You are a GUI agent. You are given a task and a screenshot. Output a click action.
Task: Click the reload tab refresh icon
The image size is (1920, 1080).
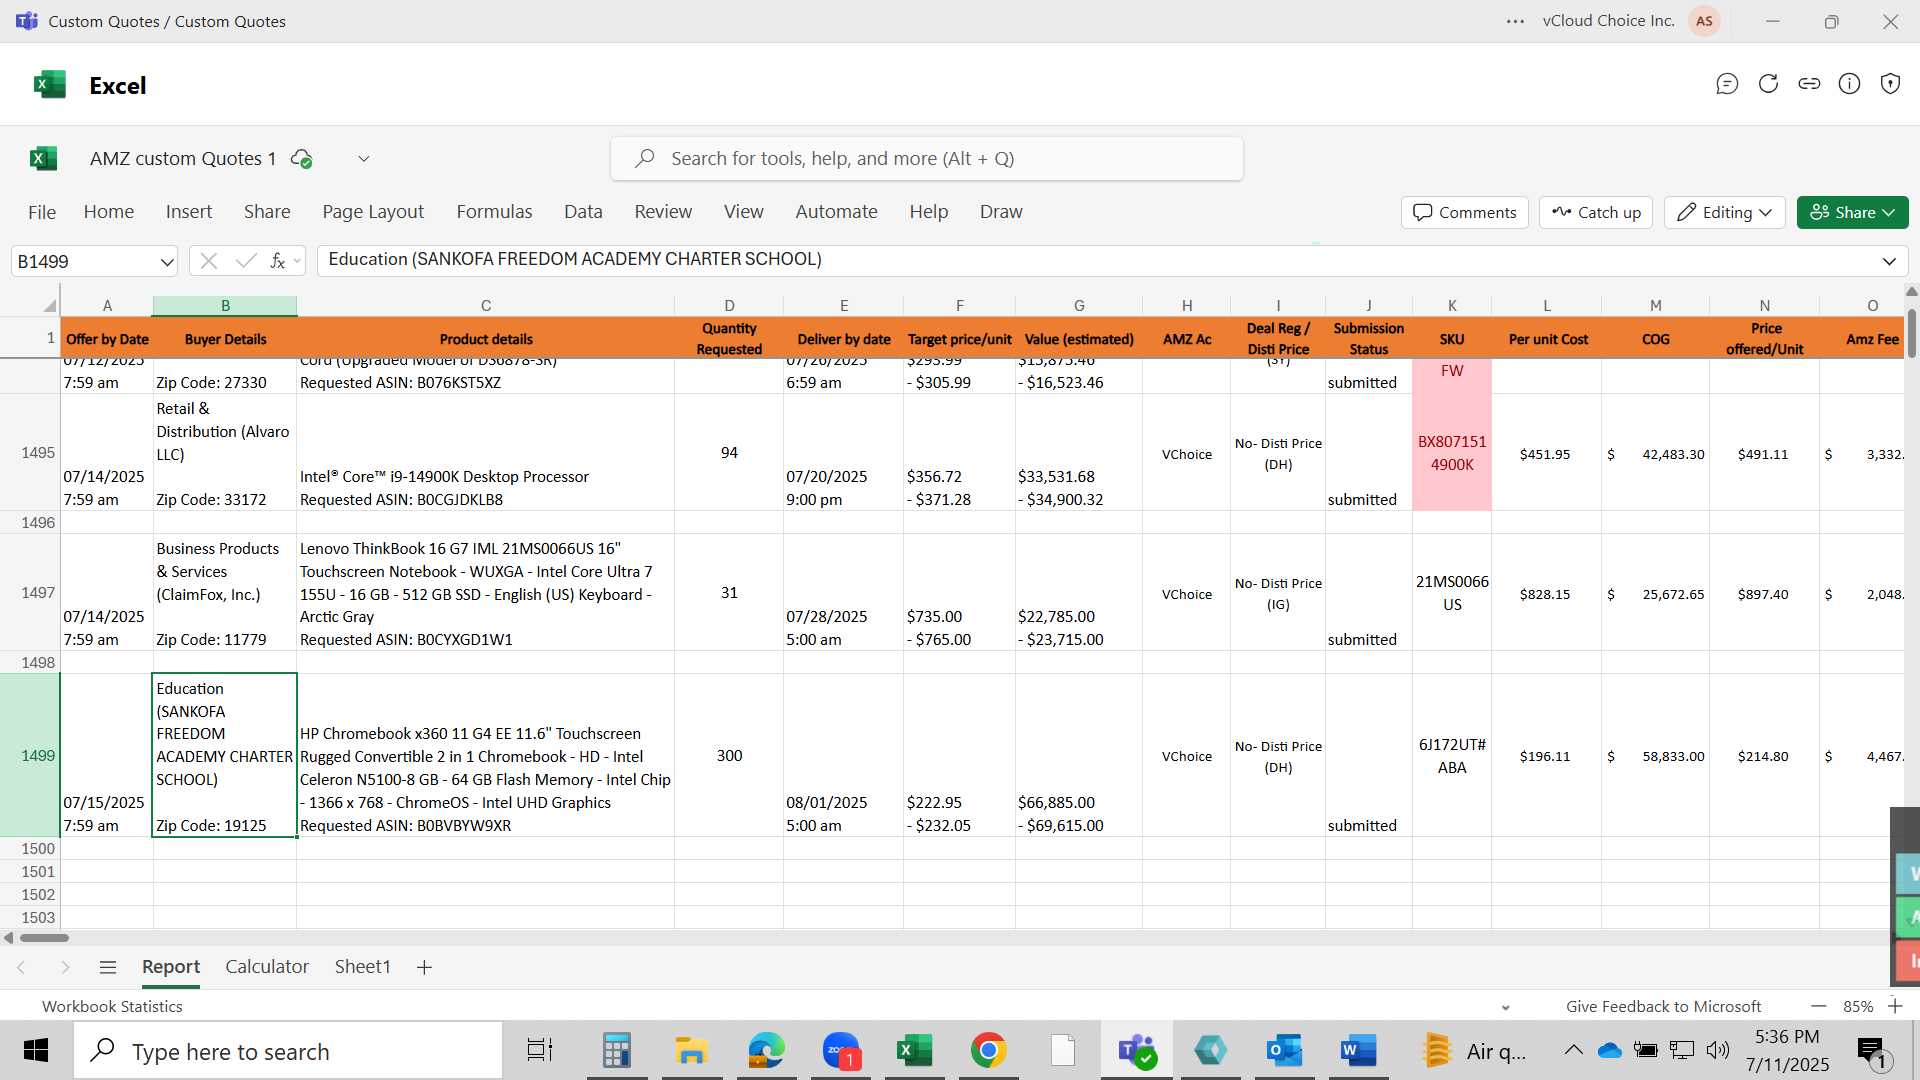1768,84
